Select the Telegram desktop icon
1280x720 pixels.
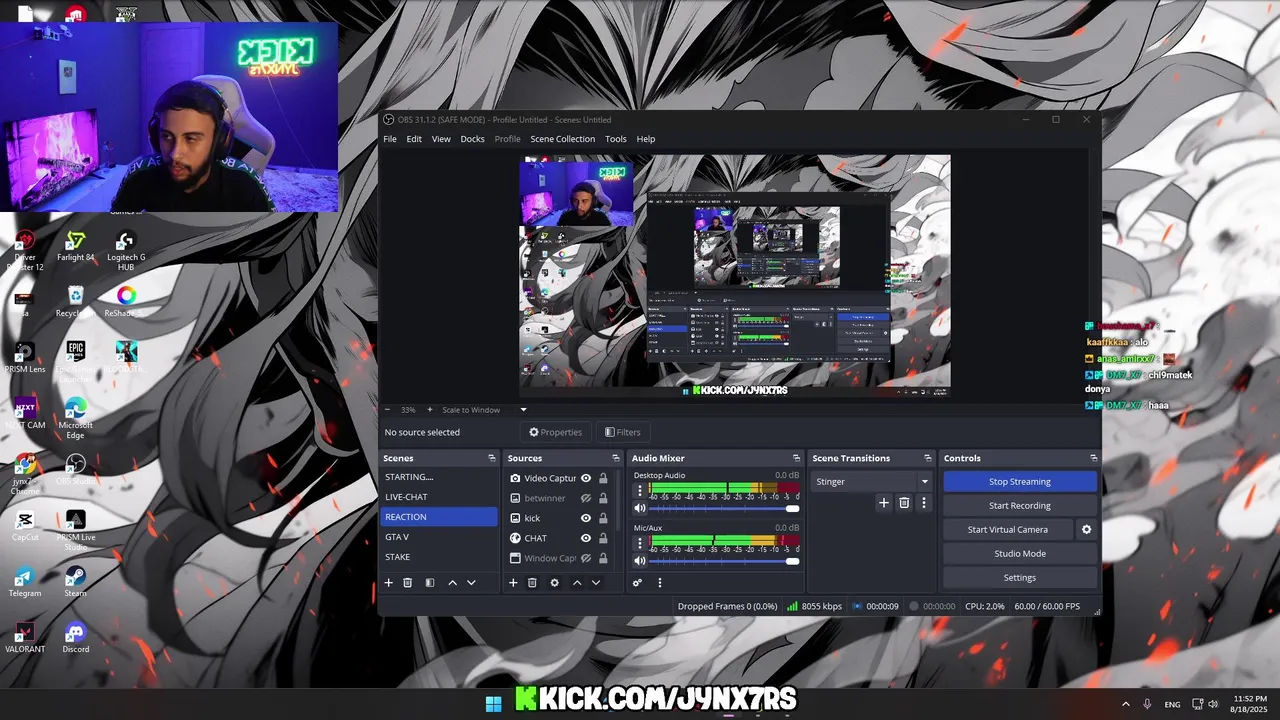(25, 582)
